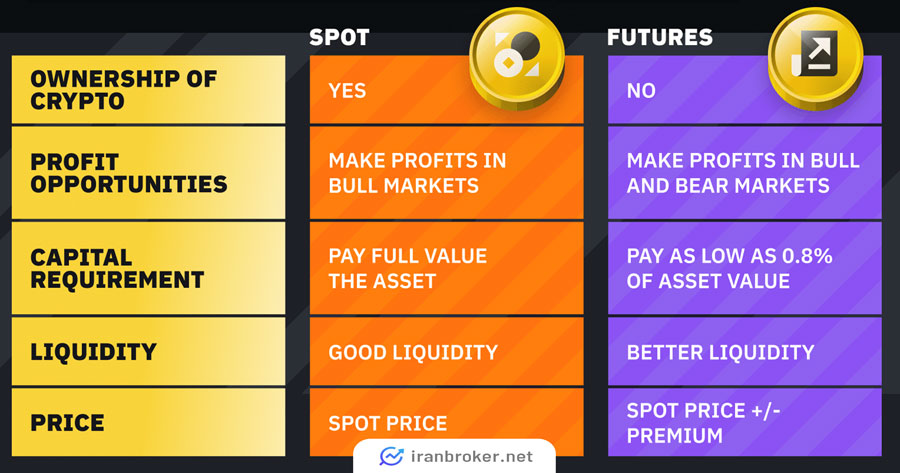Click the Ownership of Crypto row label

pyautogui.click(x=148, y=90)
